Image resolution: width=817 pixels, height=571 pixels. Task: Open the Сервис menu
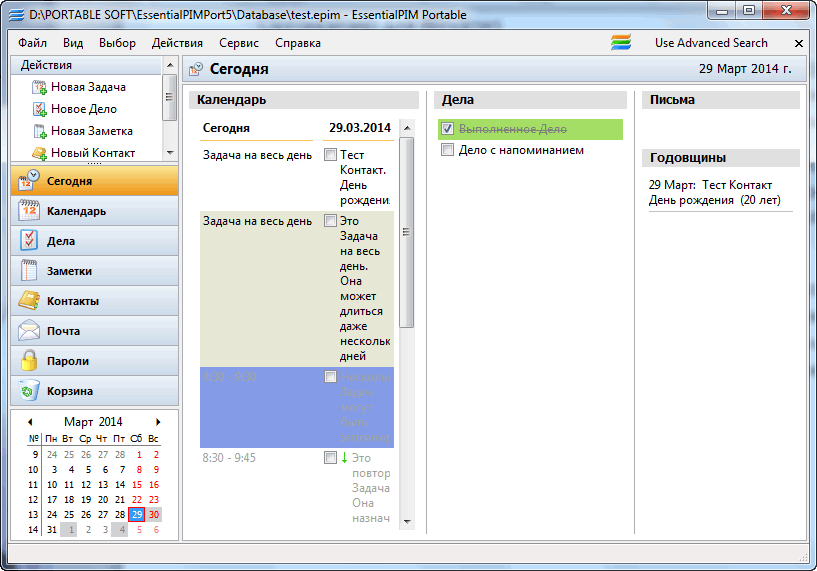pyautogui.click(x=239, y=43)
